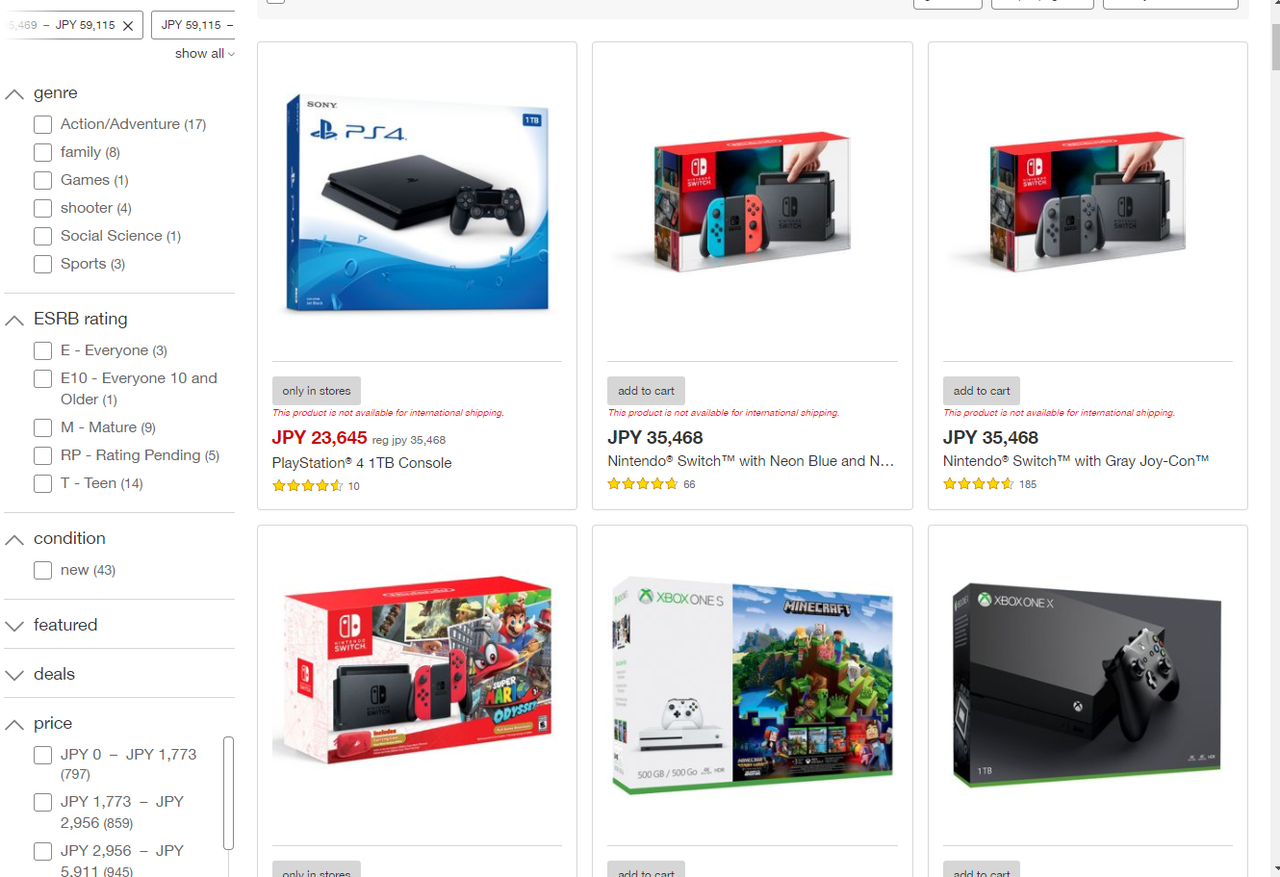Remove the JPY 59,115 price filter chip
The height and width of the screenshot is (877, 1280).
pyautogui.click(x=128, y=26)
